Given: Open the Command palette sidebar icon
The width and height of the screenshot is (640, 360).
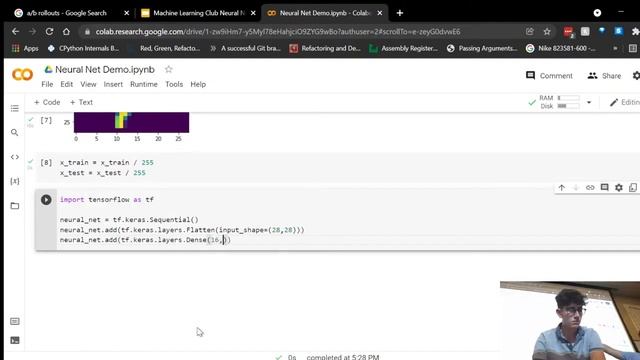Looking at the screenshot, I should point(15,322).
